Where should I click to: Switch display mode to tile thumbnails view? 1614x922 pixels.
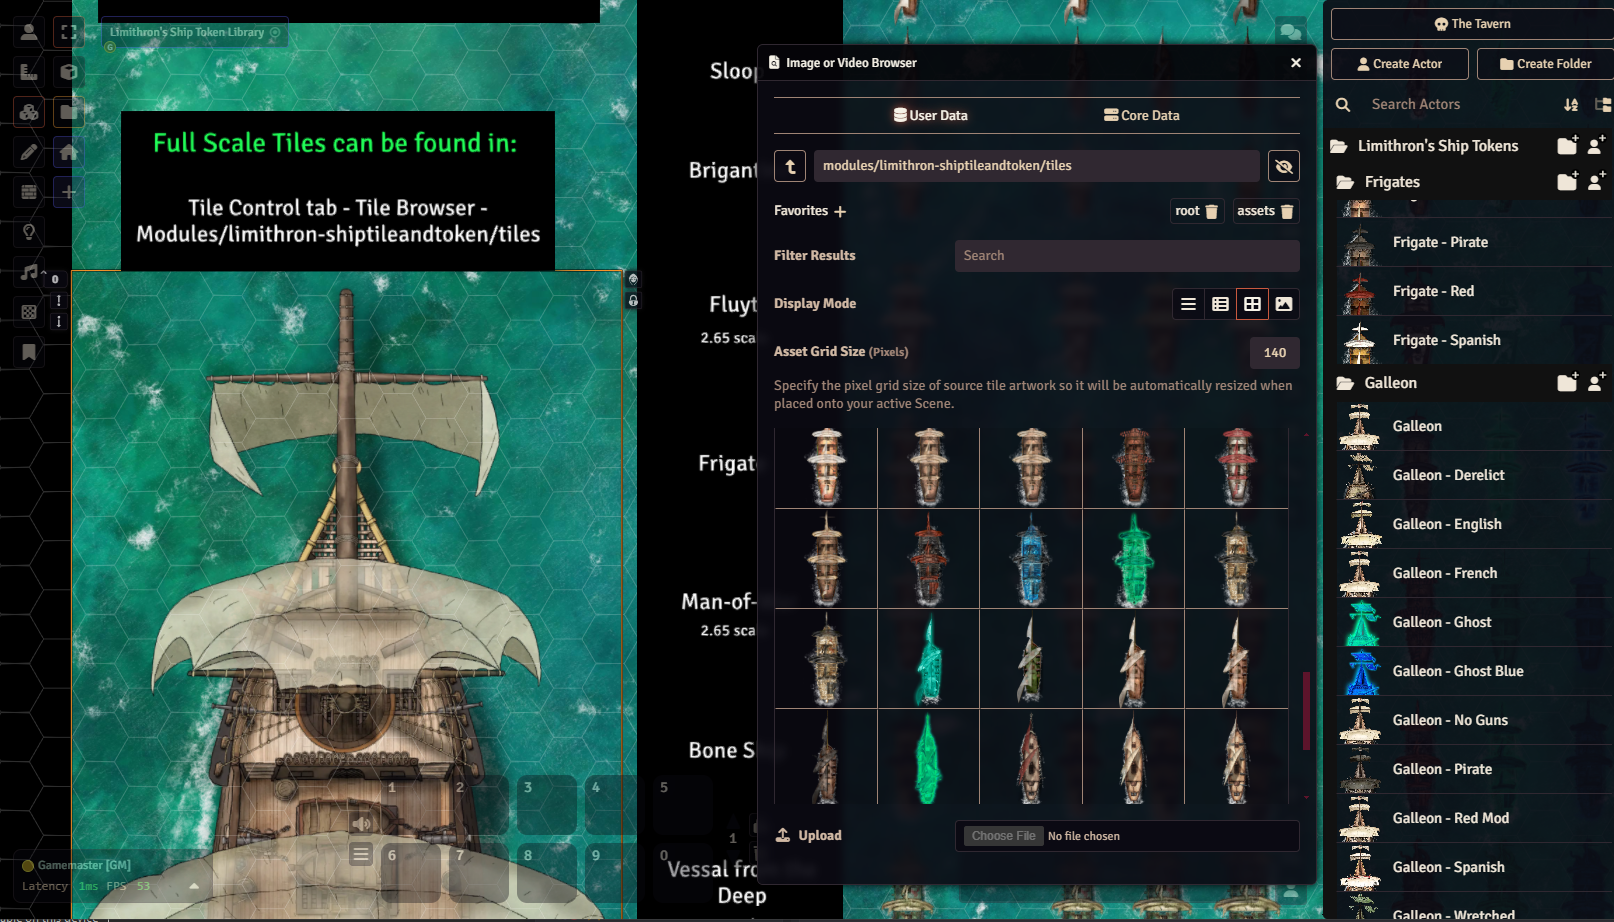pyautogui.click(x=1253, y=304)
